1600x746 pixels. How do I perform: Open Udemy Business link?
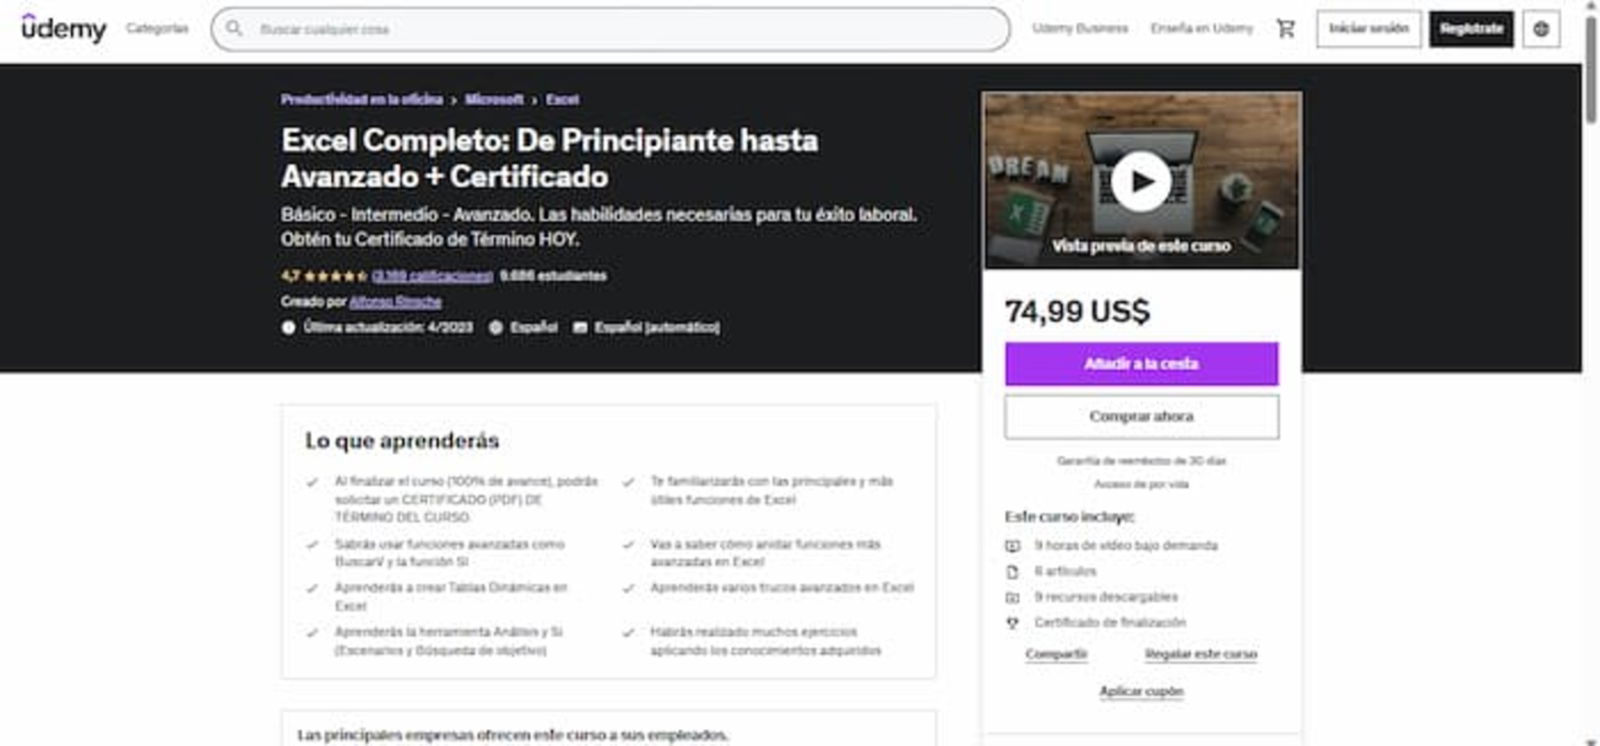[1080, 28]
